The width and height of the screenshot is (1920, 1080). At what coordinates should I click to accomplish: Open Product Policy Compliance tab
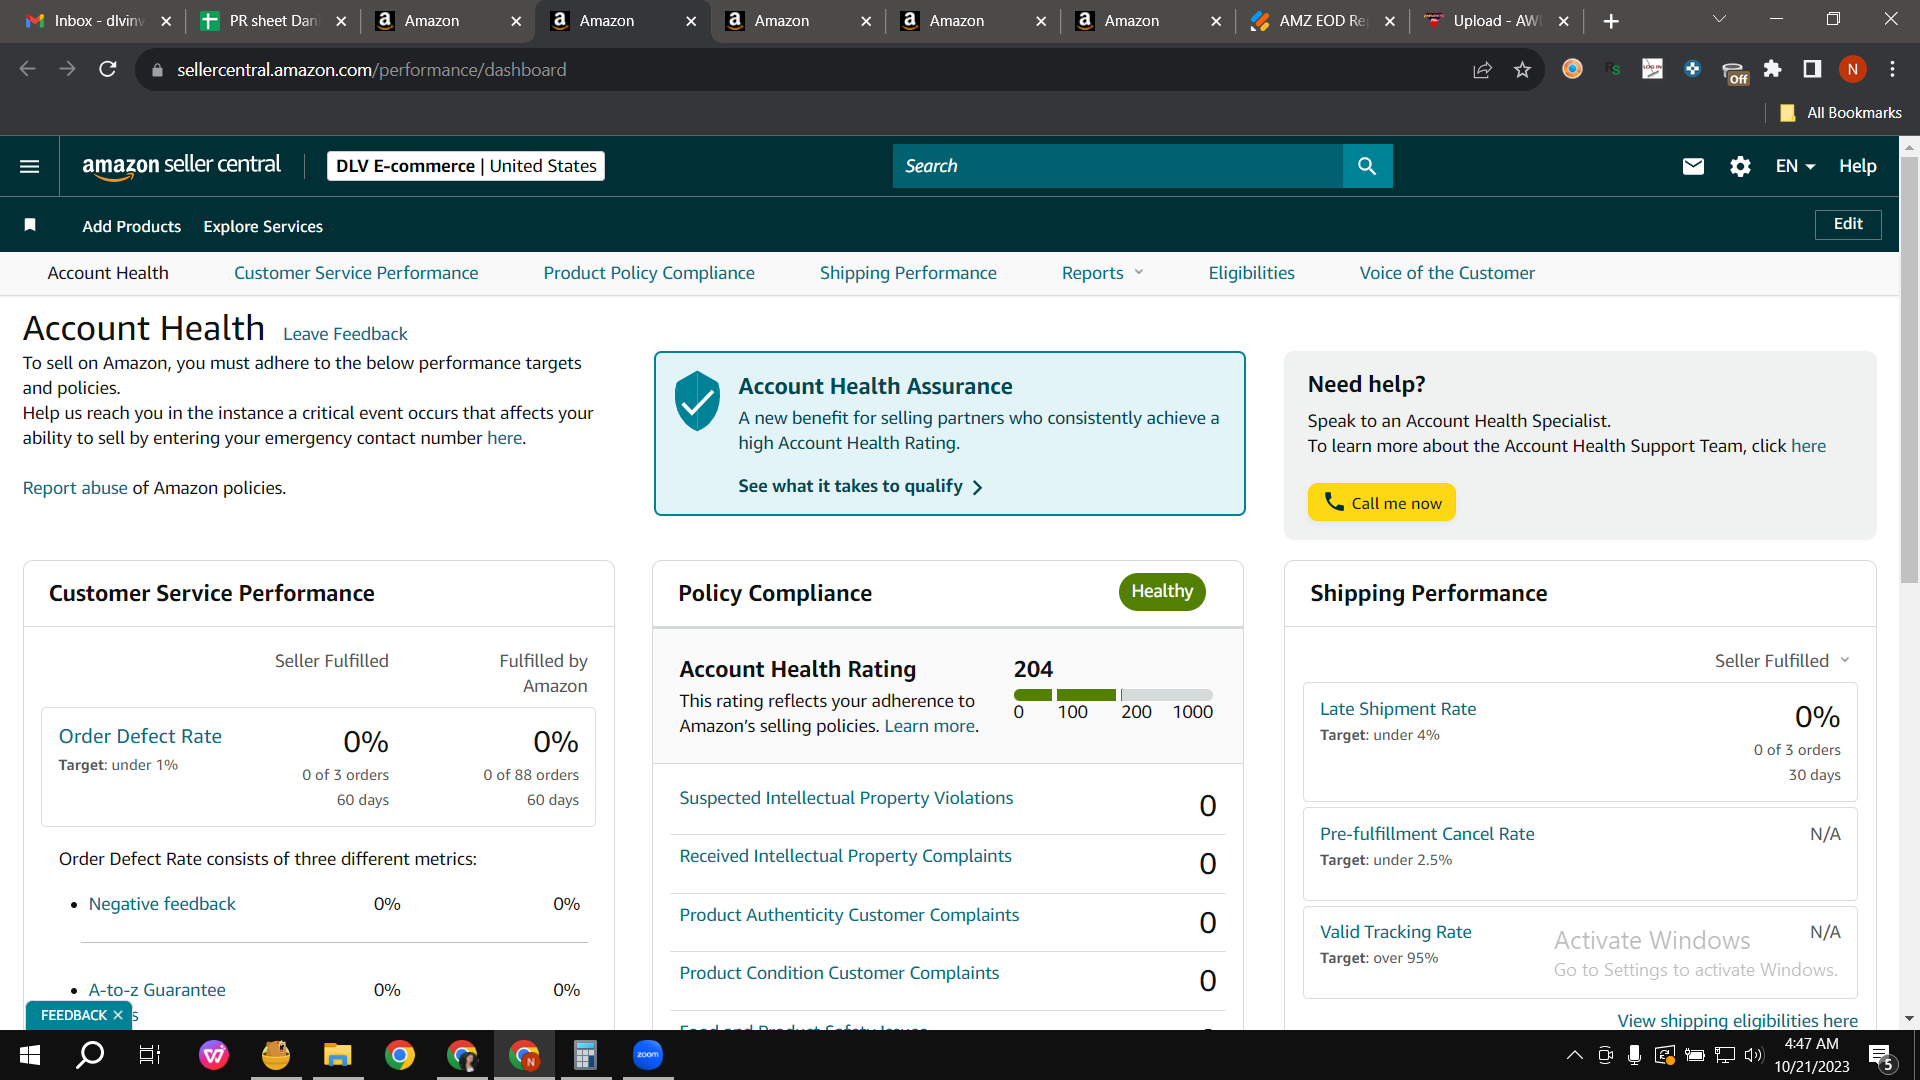click(649, 273)
